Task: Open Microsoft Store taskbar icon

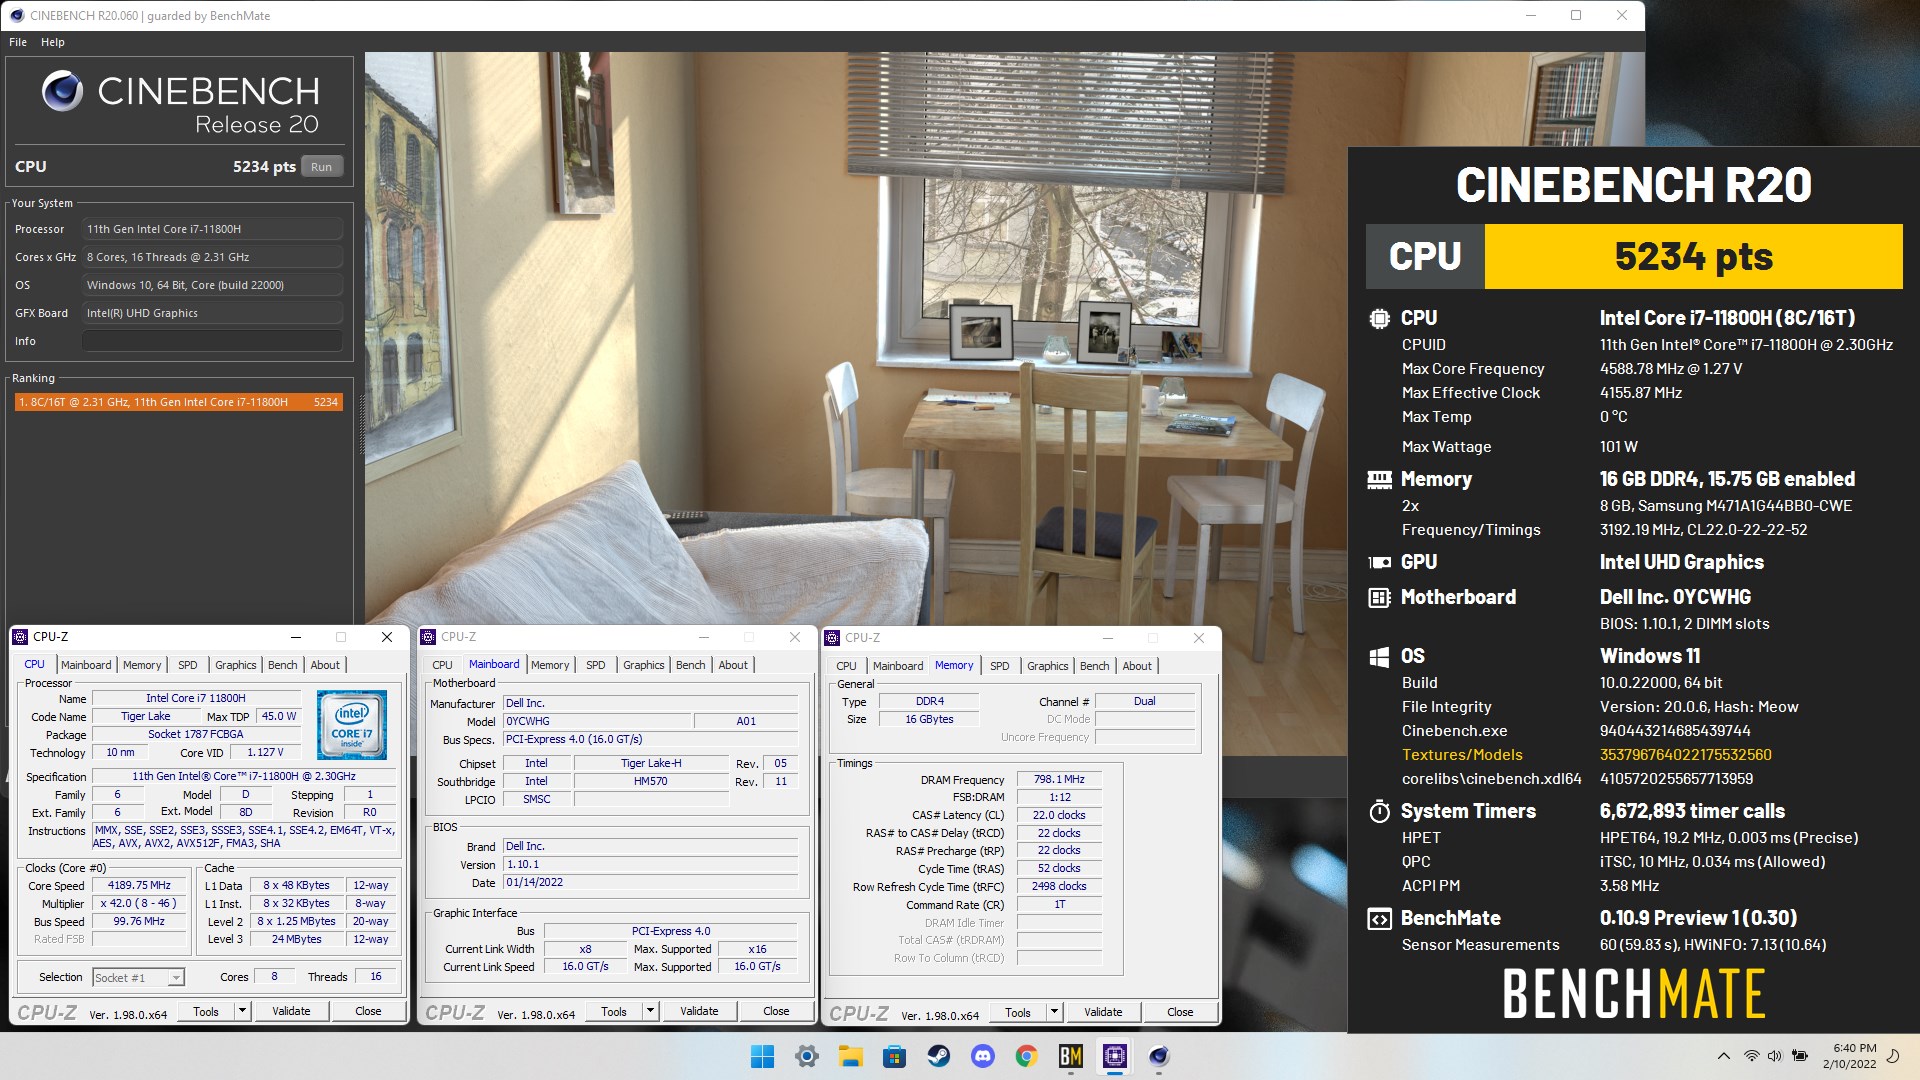Action: pyautogui.click(x=894, y=1056)
